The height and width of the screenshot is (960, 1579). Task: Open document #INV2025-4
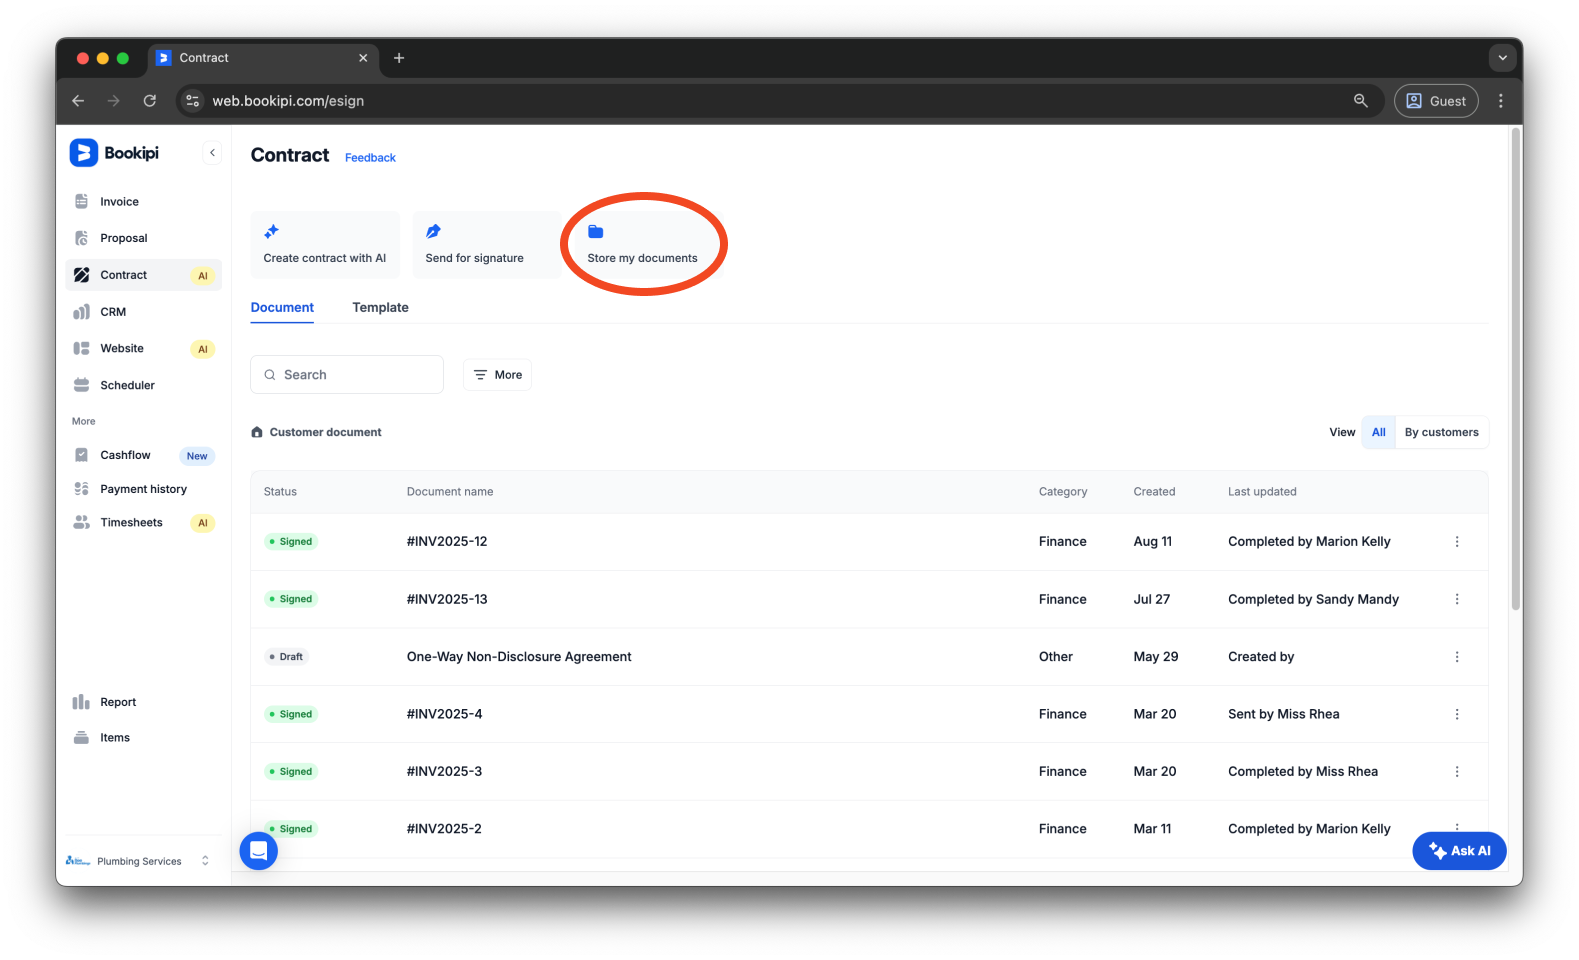click(x=444, y=714)
